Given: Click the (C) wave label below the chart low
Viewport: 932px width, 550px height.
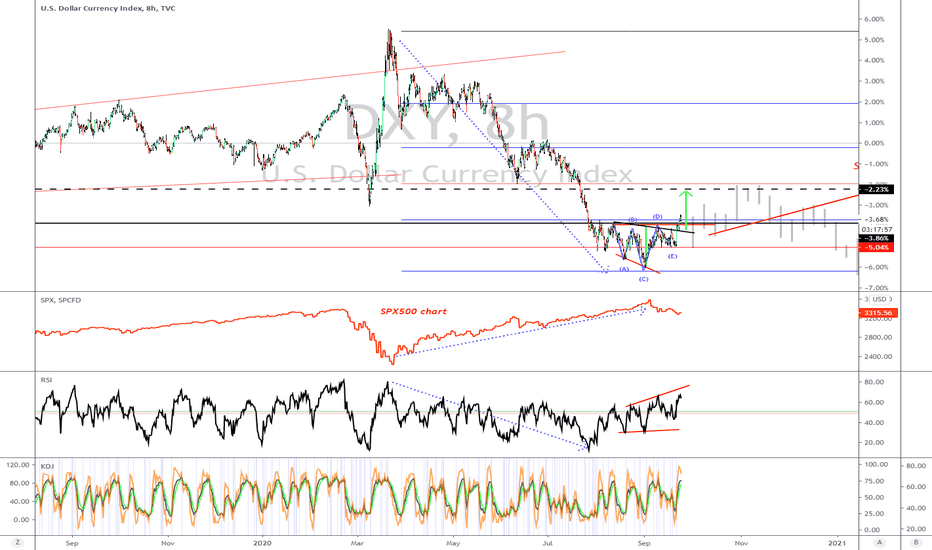Looking at the screenshot, I should point(644,279).
